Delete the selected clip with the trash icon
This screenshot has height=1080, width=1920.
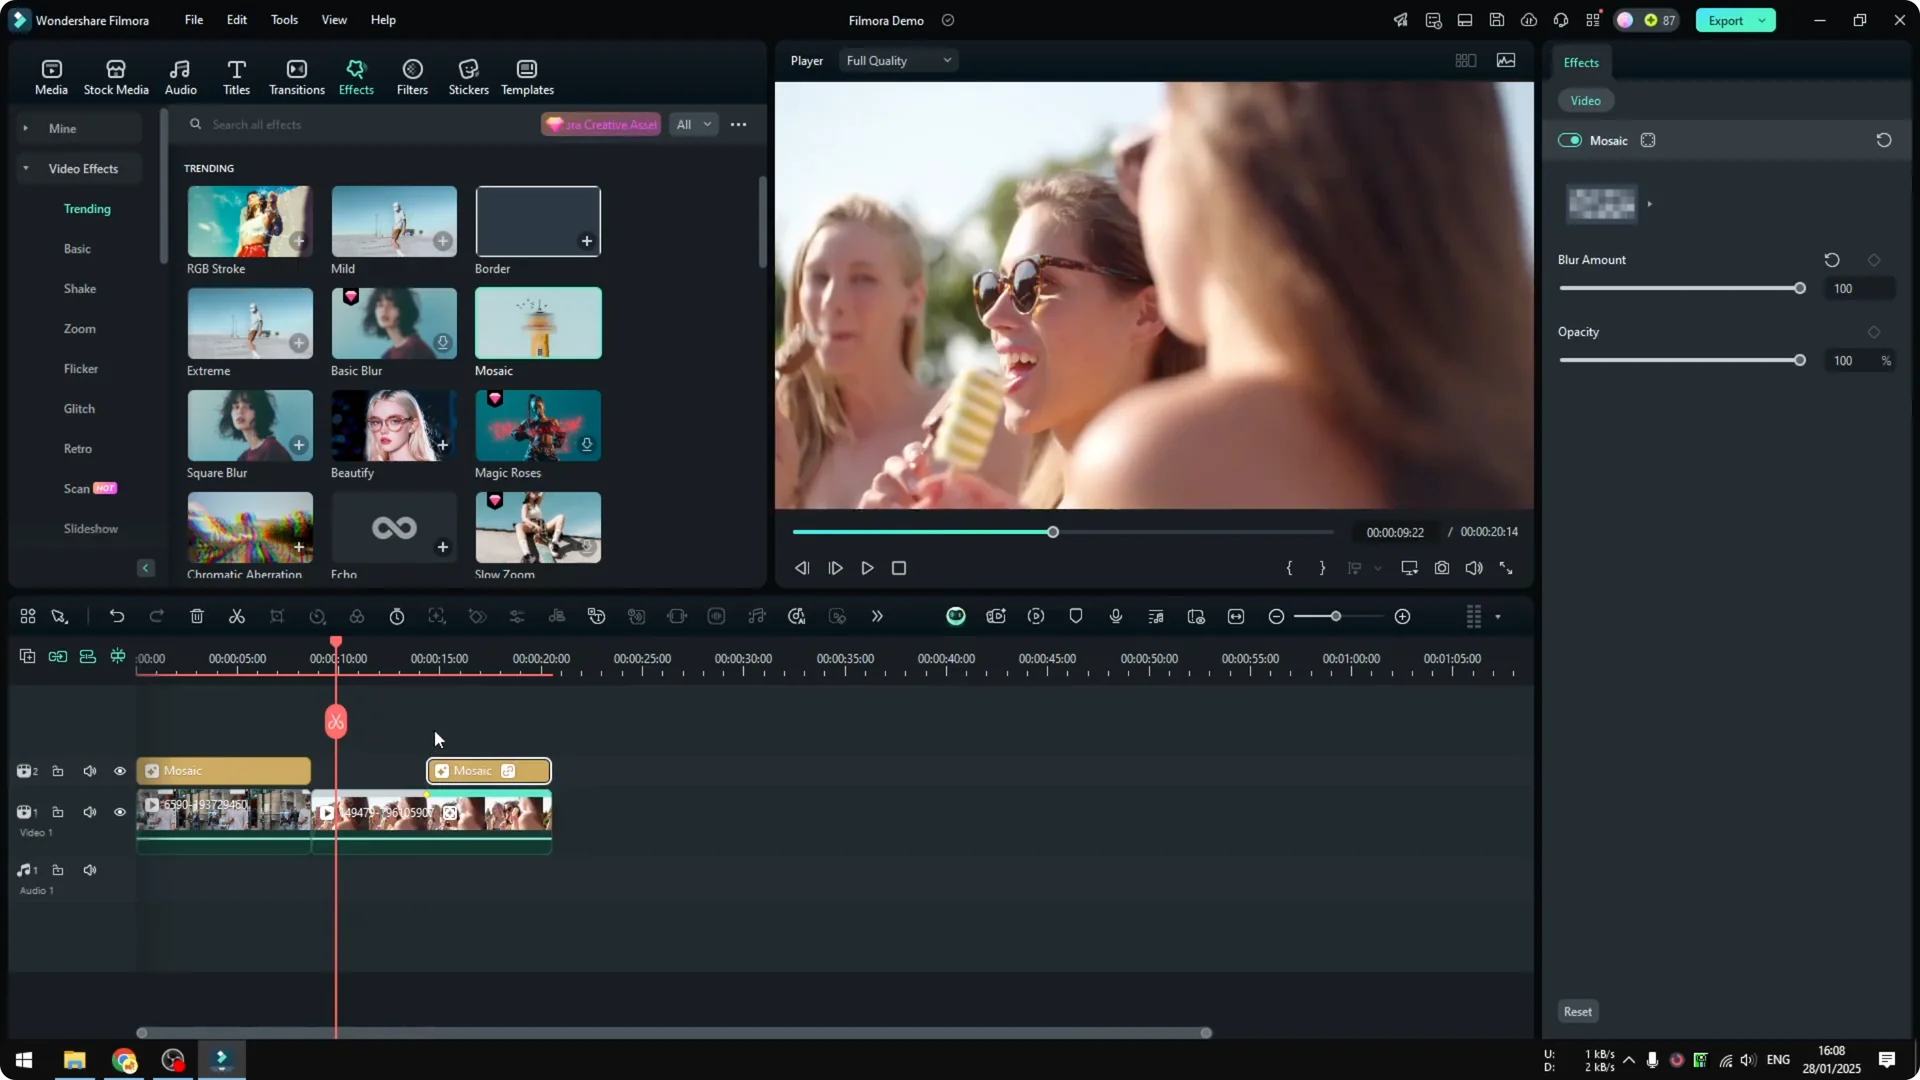pyautogui.click(x=196, y=616)
